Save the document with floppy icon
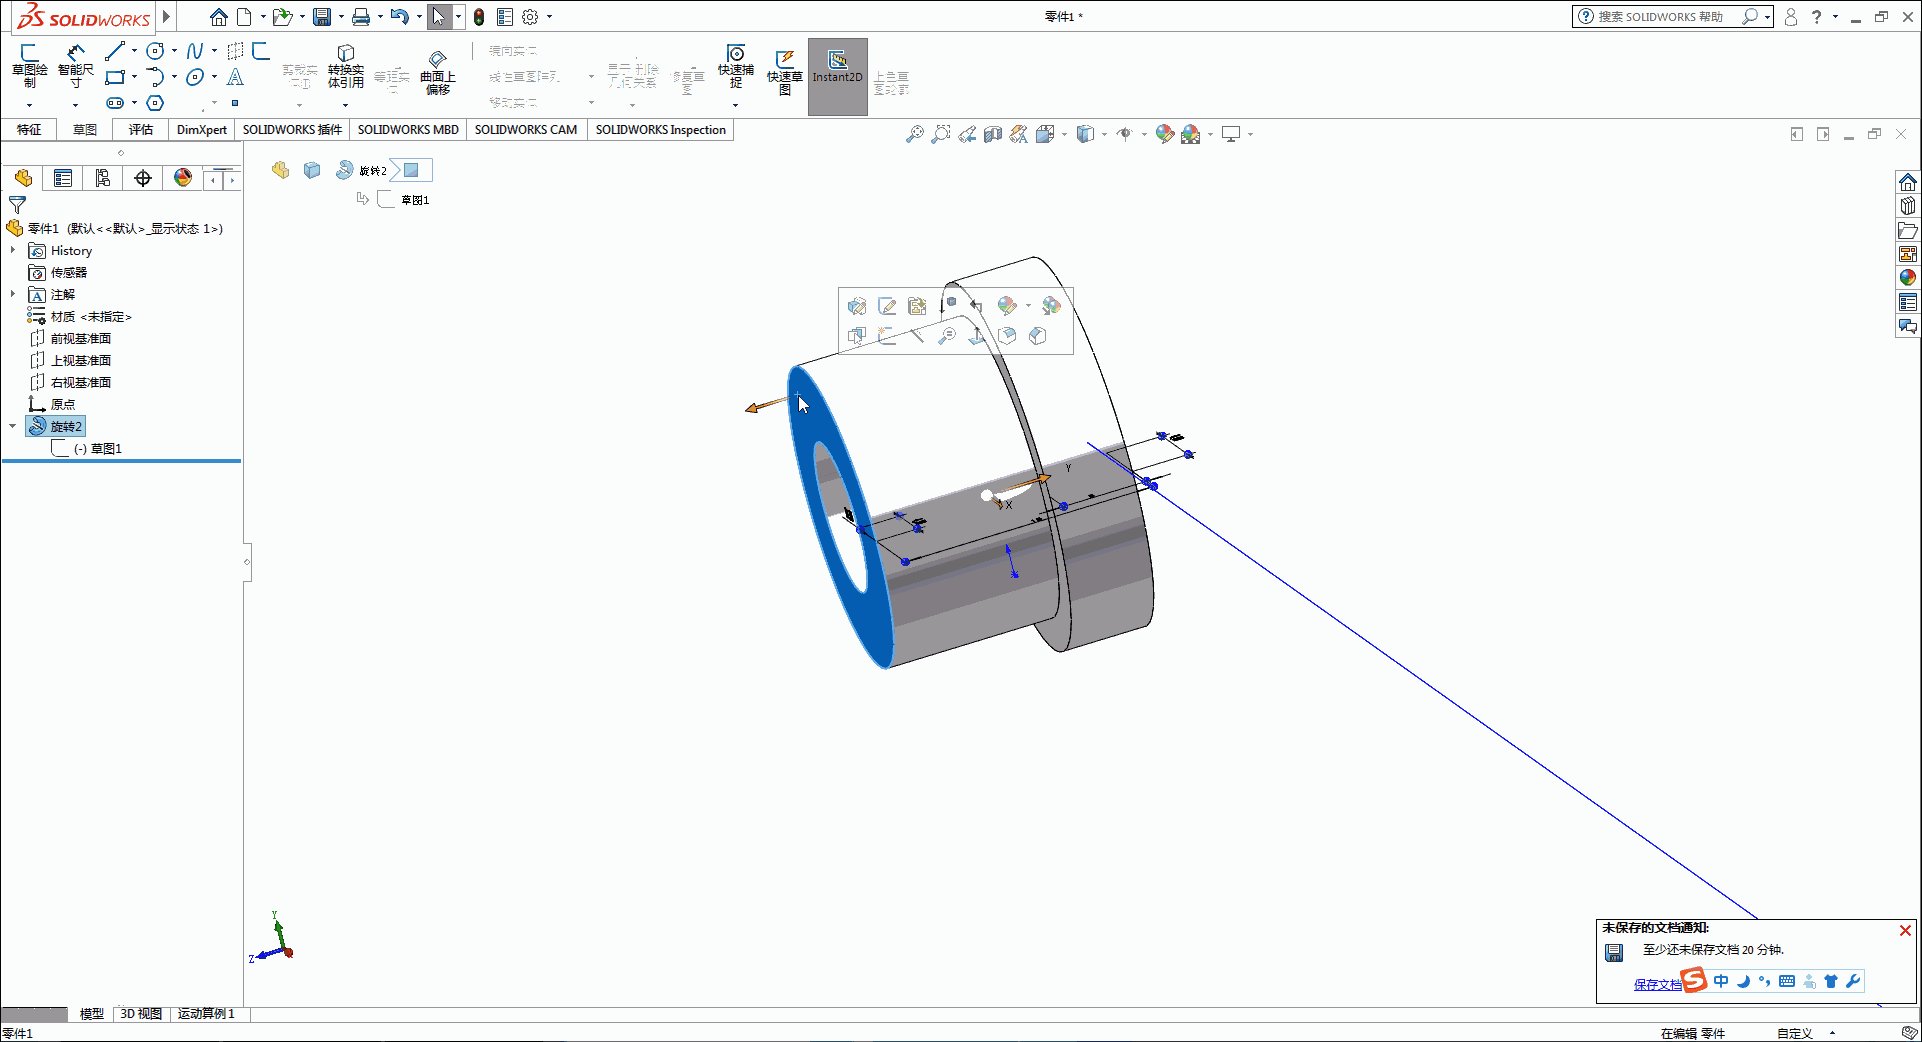The width and height of the screenshot is (1922, 1042). [x=322, y=17]
